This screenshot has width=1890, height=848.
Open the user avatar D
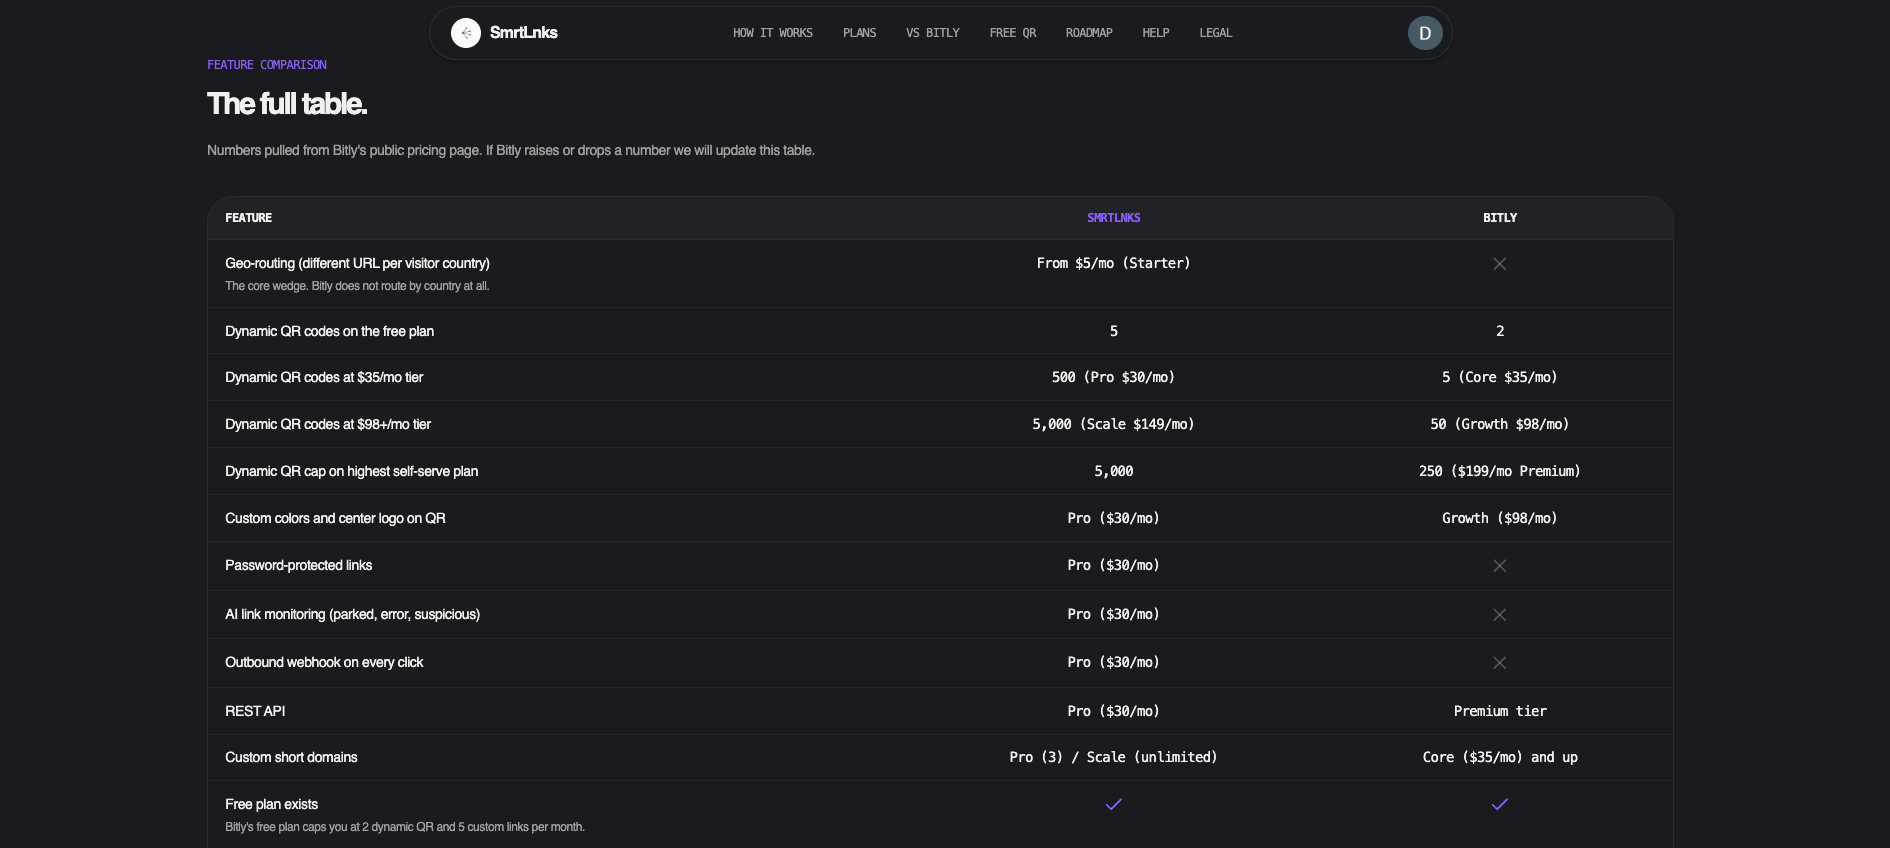[1425, 33]
